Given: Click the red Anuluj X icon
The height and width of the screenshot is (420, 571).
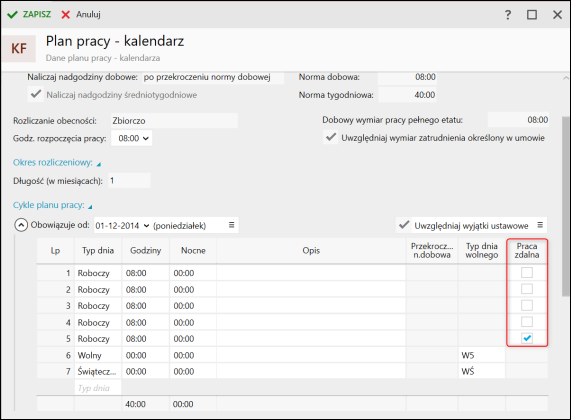Looking at the screenshot, I should click(x=66, y=15).
